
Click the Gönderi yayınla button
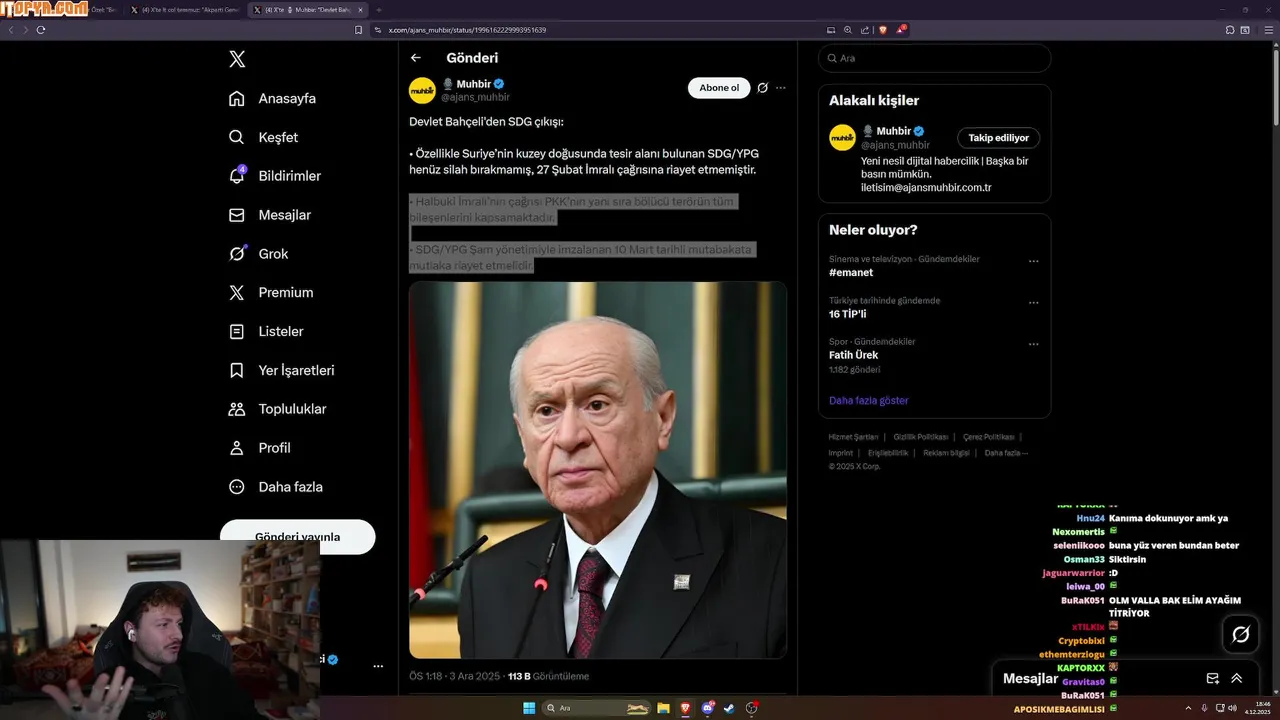coord(298,536)
